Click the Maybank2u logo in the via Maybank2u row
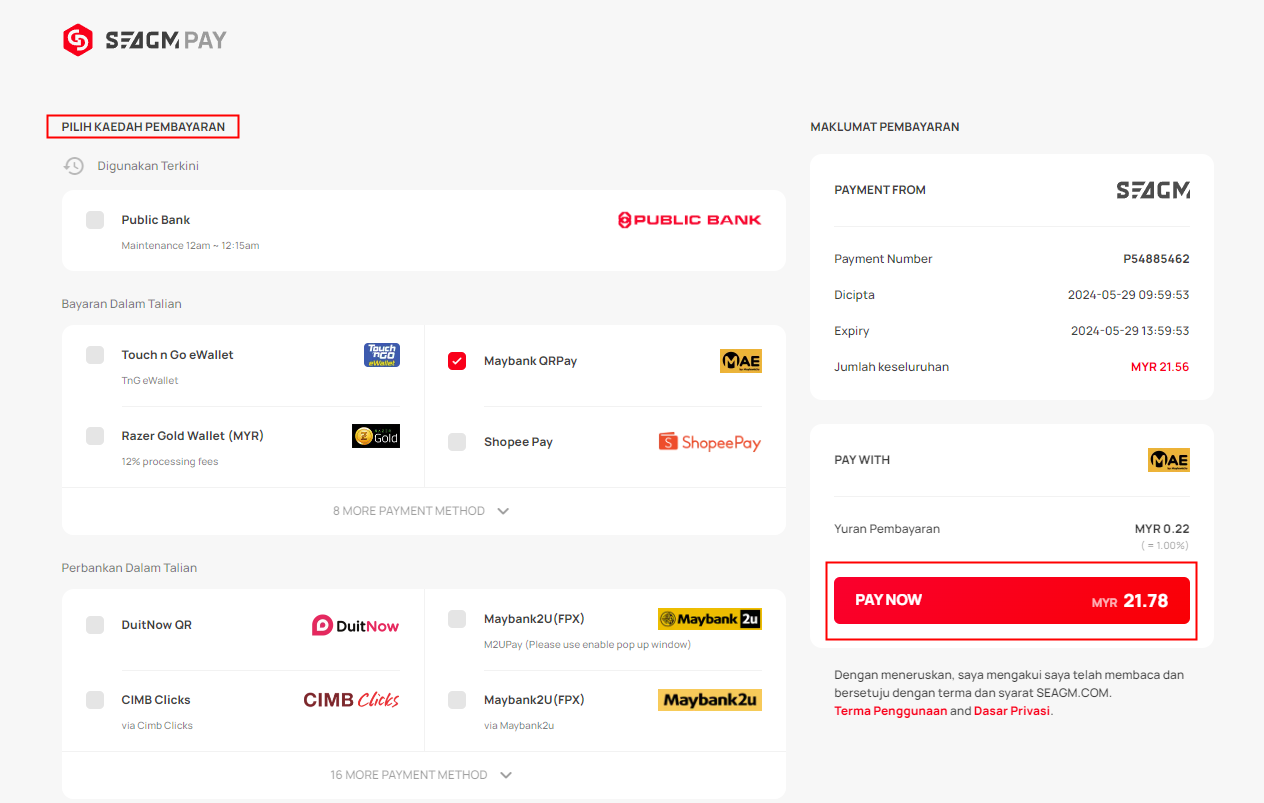 pos(710,700)
